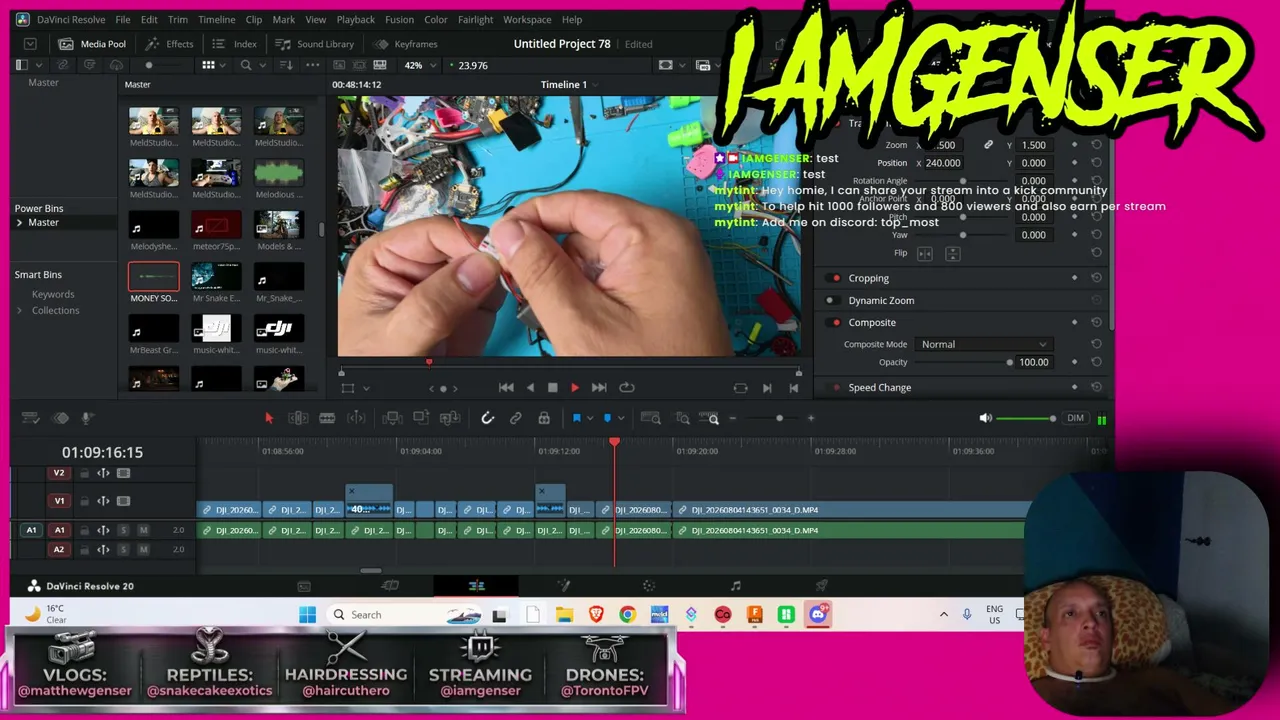Open the File menu
This screenshot has width=1280, height=720.
122,19
